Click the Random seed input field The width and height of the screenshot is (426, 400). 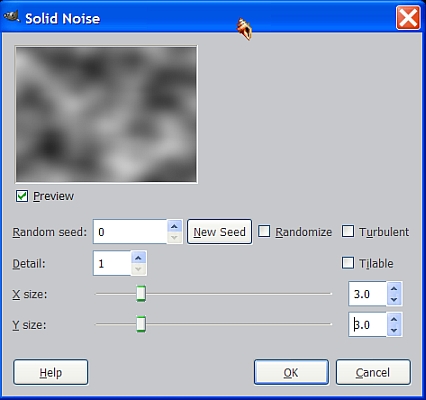click(130, 232)
